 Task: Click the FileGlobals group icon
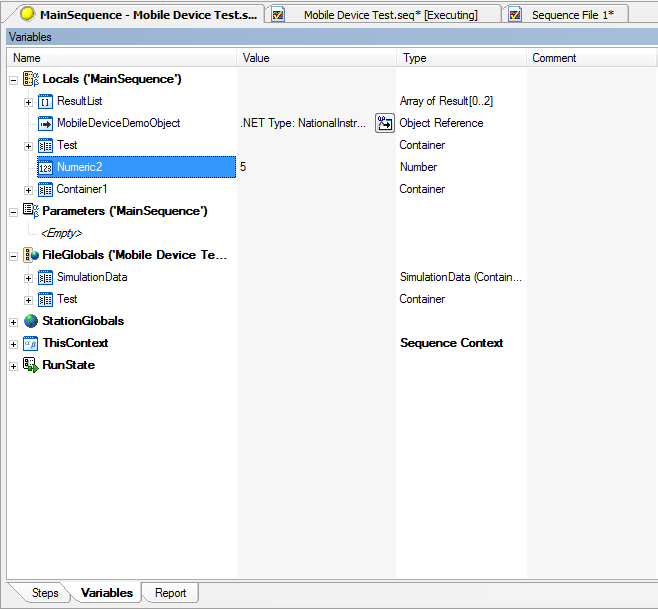[30, 255]
